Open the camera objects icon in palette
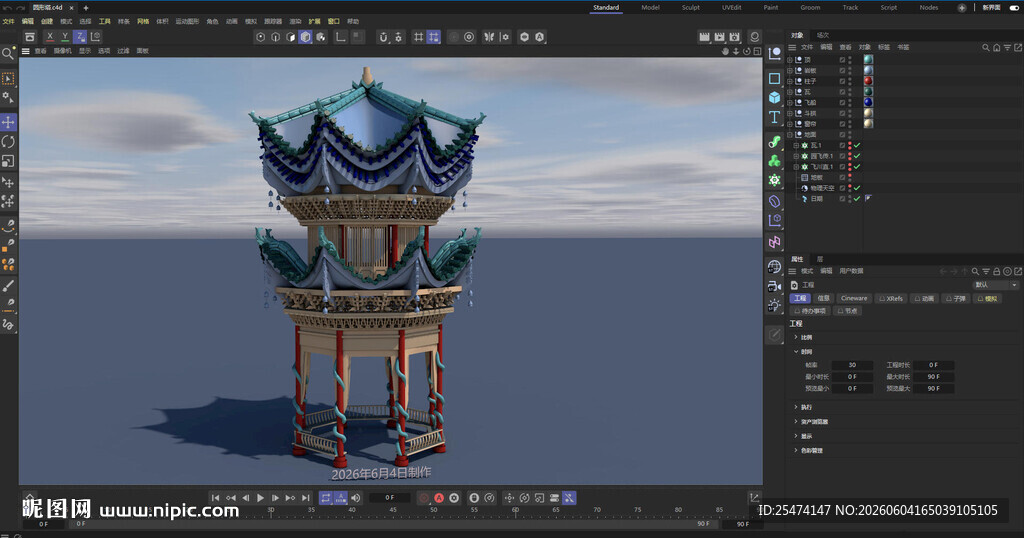The width and height of the screenshot is (1024, 538). coord(775,286)
